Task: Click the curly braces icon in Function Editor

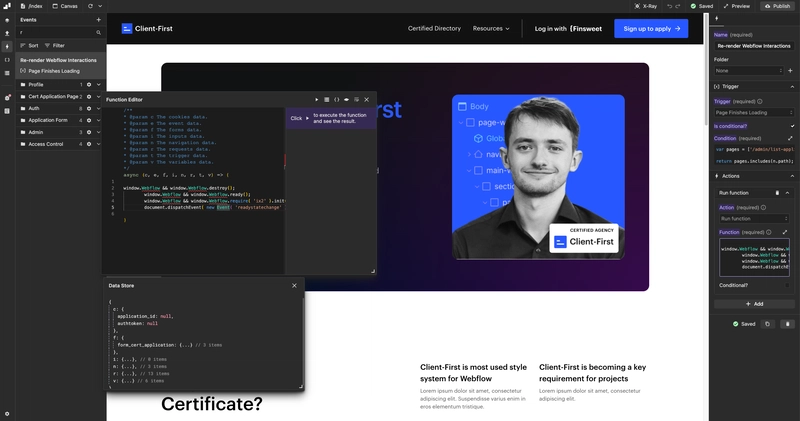Action: coord(336,100)
